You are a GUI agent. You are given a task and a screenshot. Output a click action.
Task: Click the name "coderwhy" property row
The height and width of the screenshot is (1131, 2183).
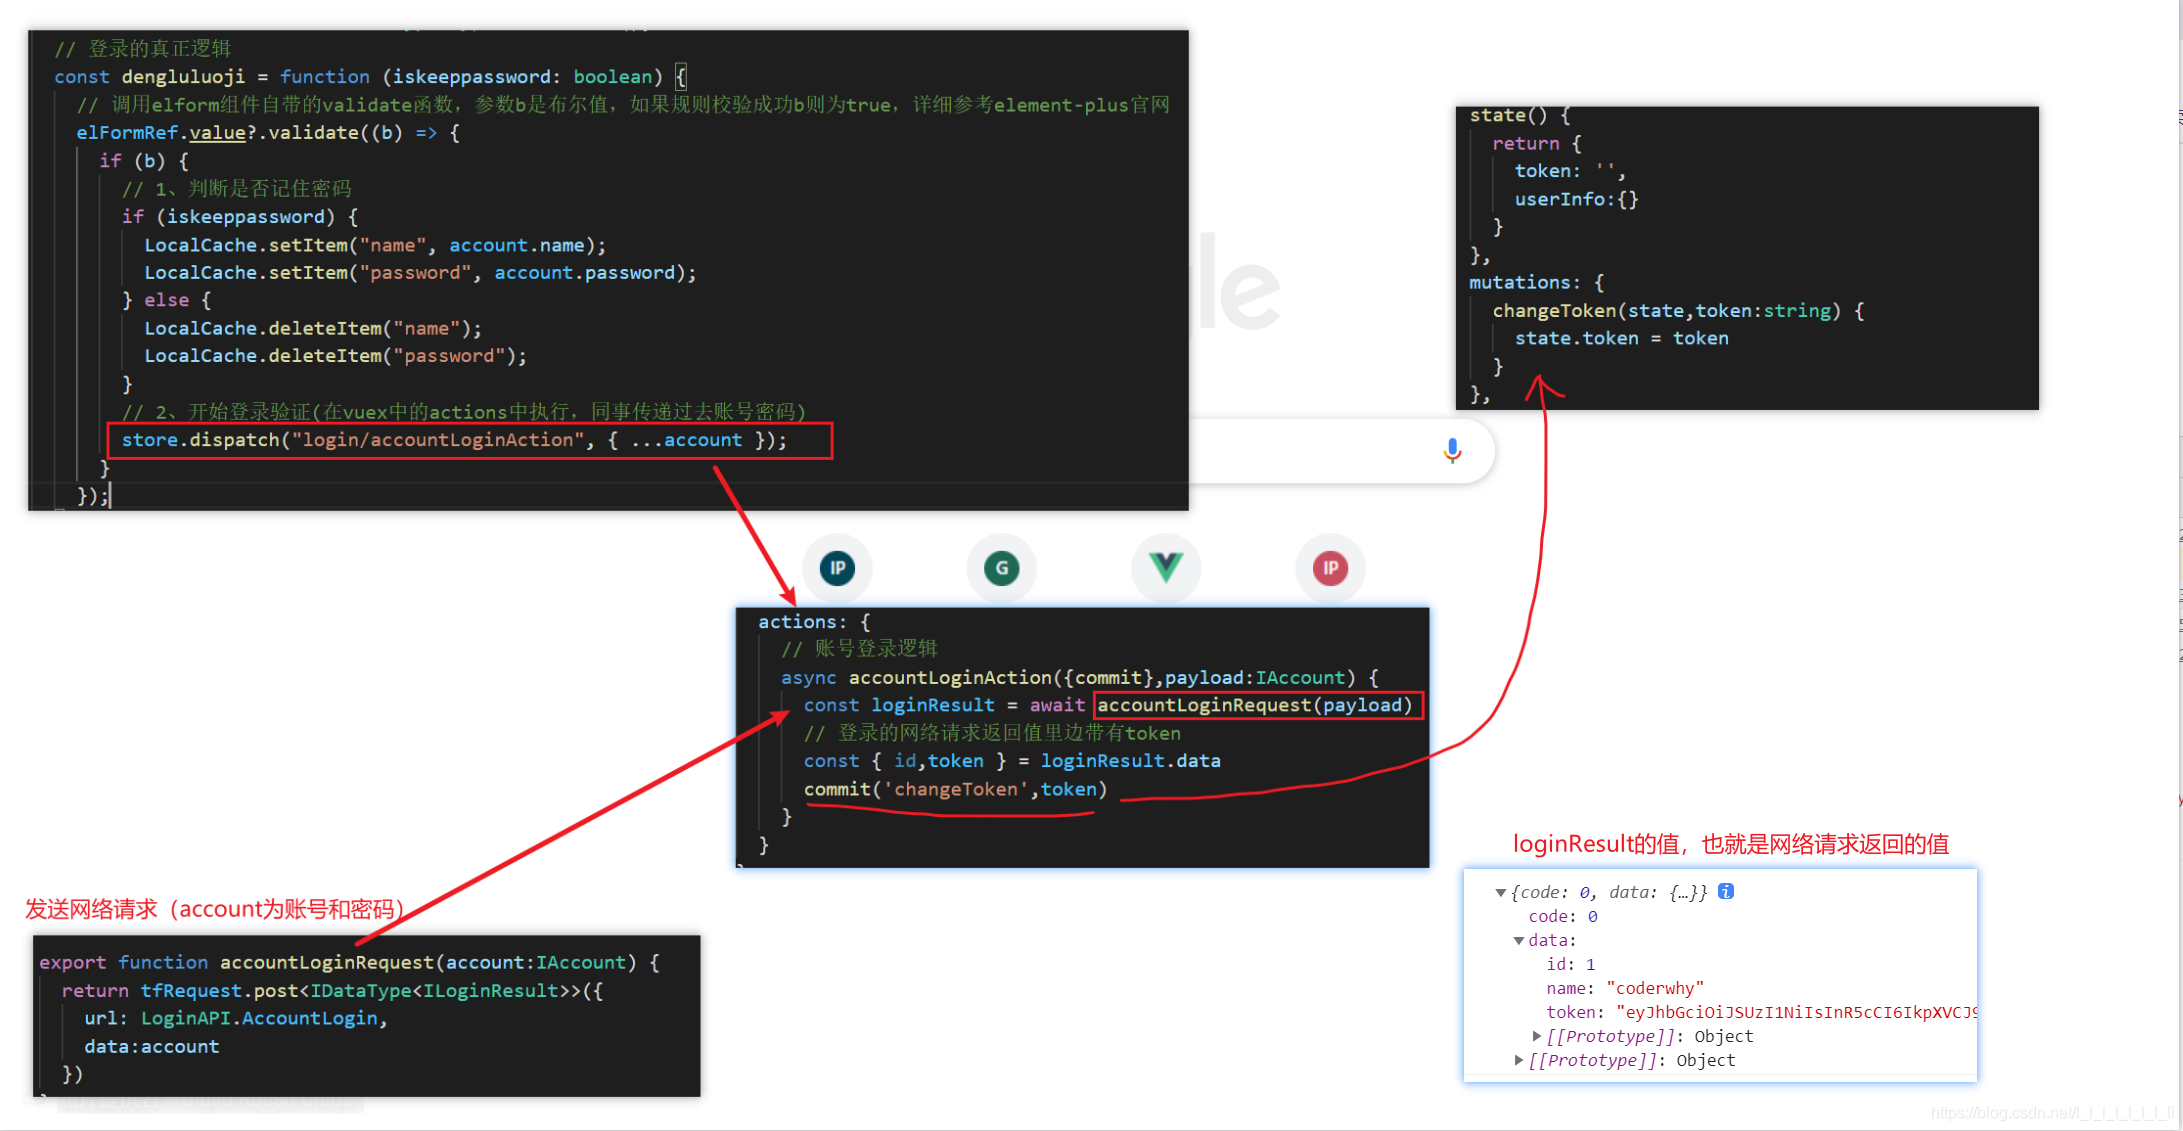(x=1624, y=988)
